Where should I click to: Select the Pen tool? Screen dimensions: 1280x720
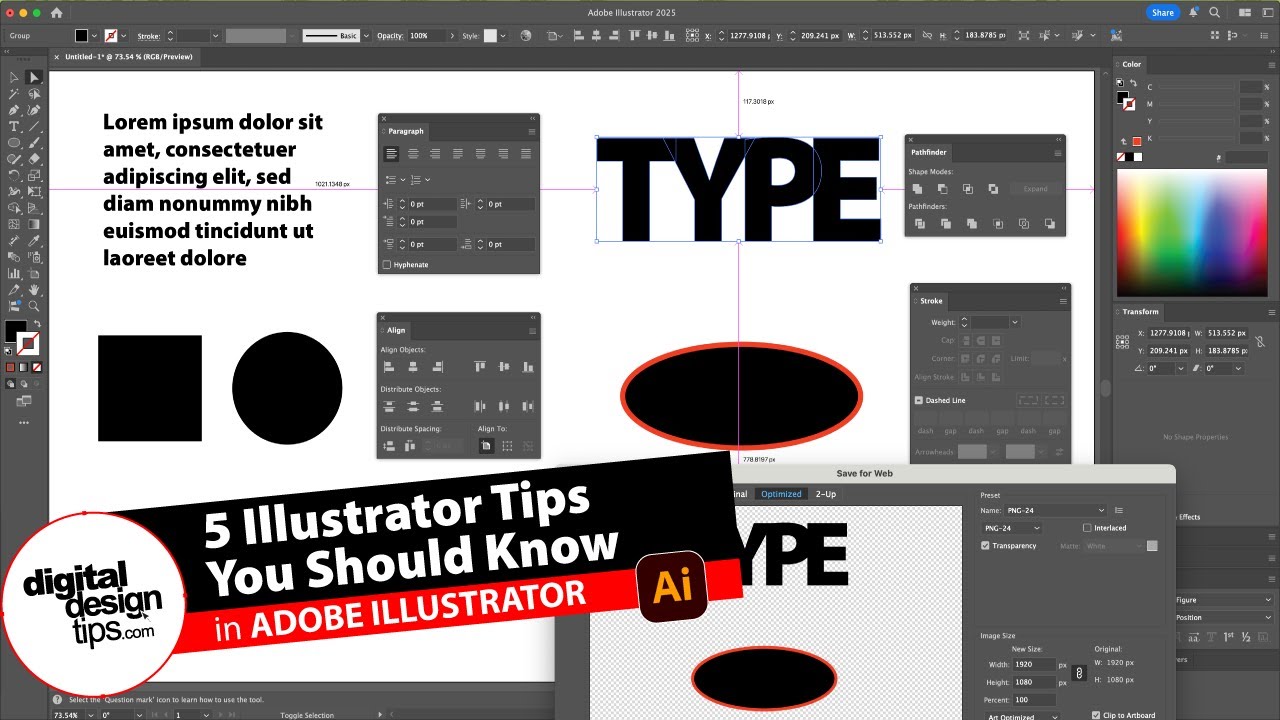(14, 110)
